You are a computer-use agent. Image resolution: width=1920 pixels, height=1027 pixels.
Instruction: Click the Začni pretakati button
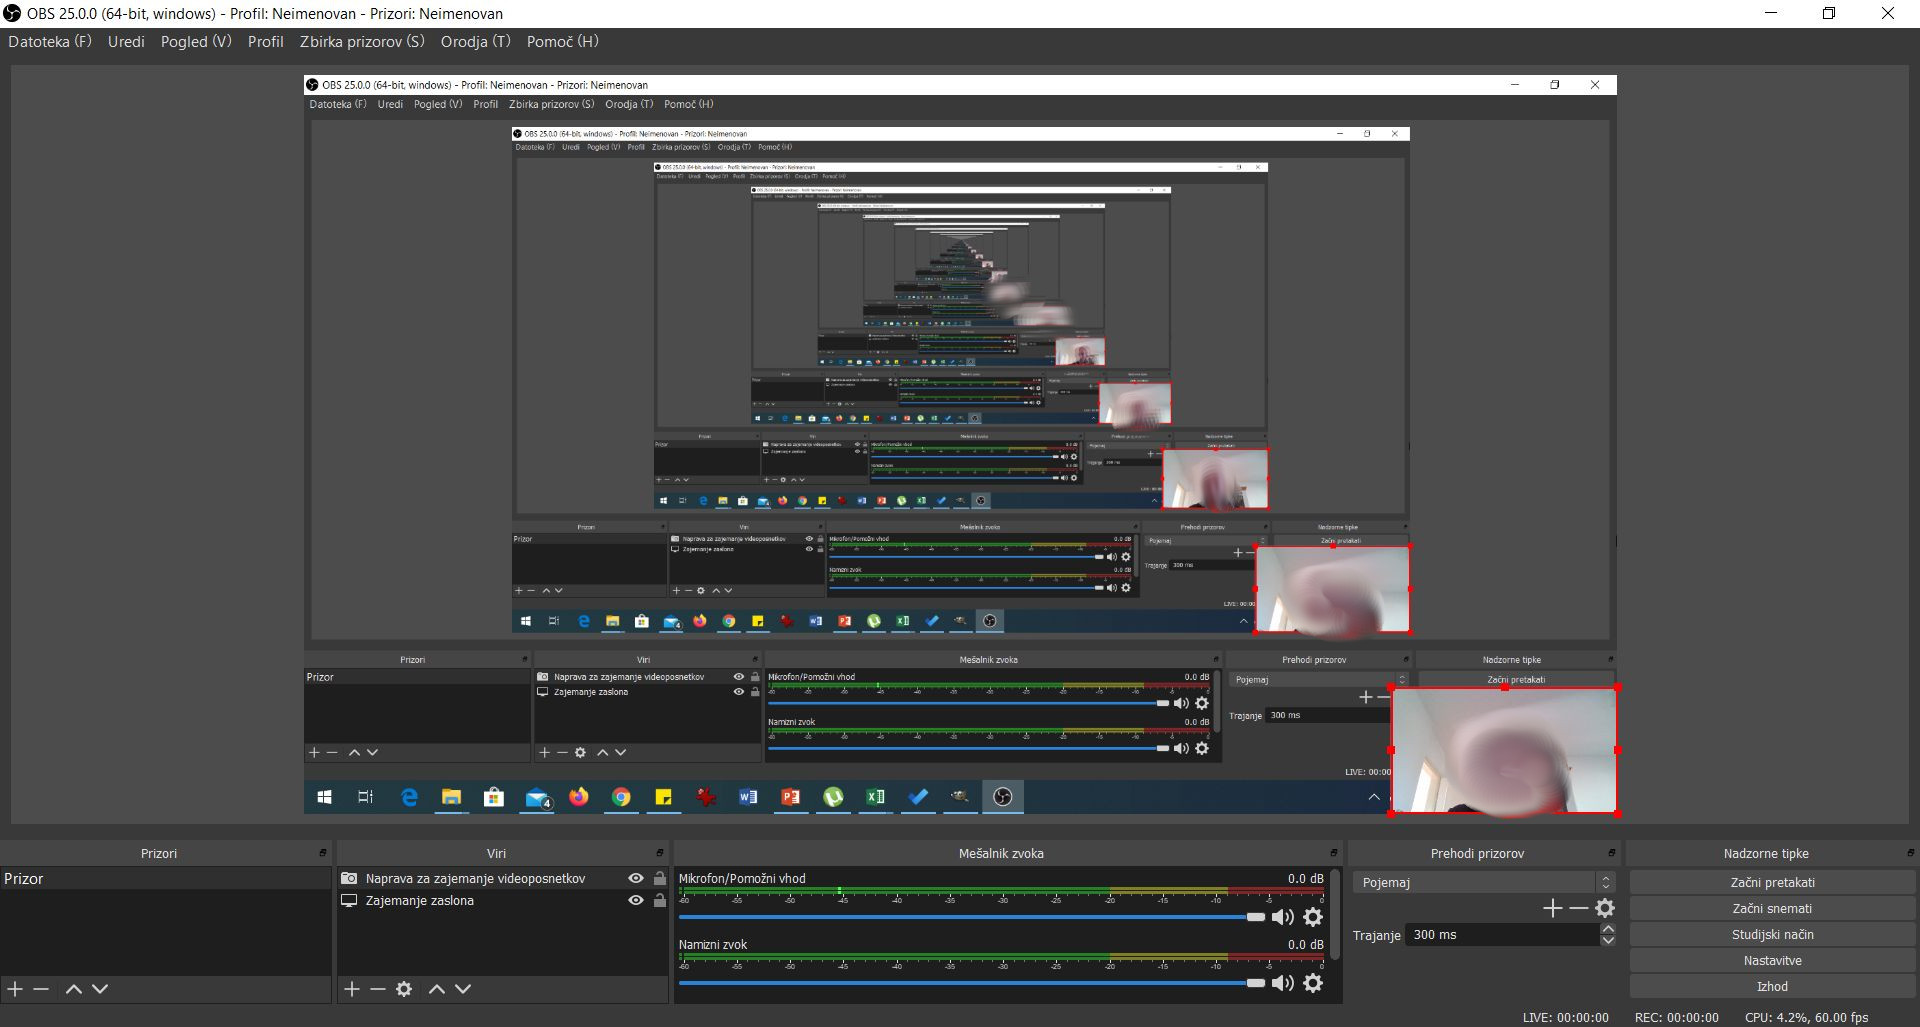pos(1772,882)
